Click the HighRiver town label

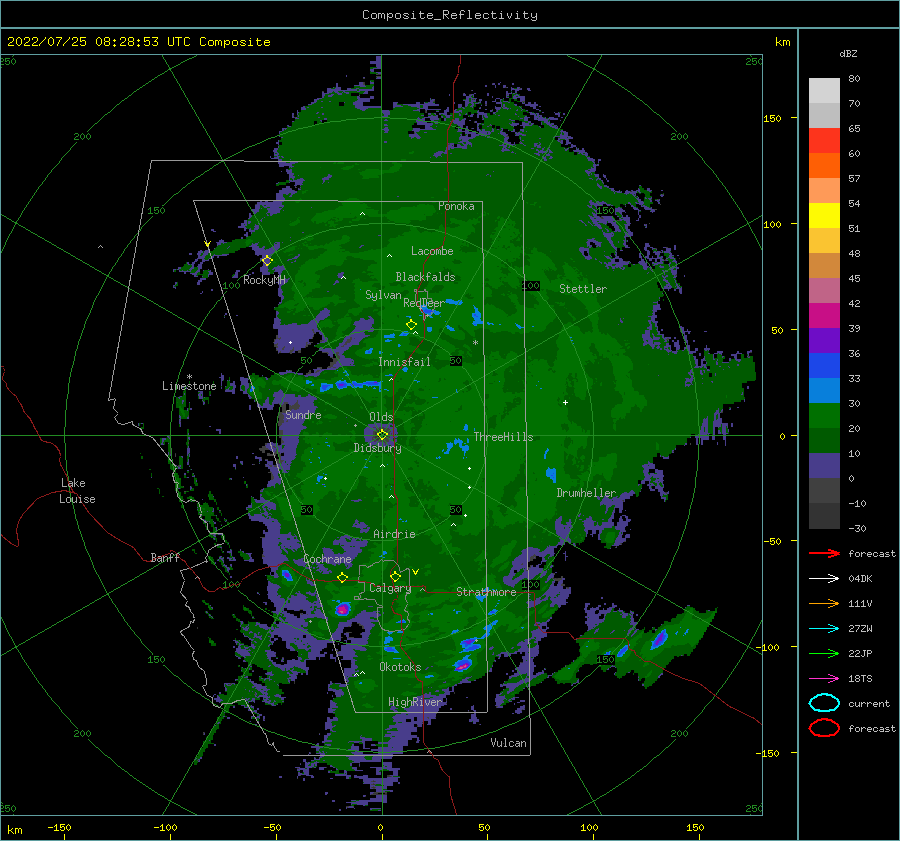(415, 702)
